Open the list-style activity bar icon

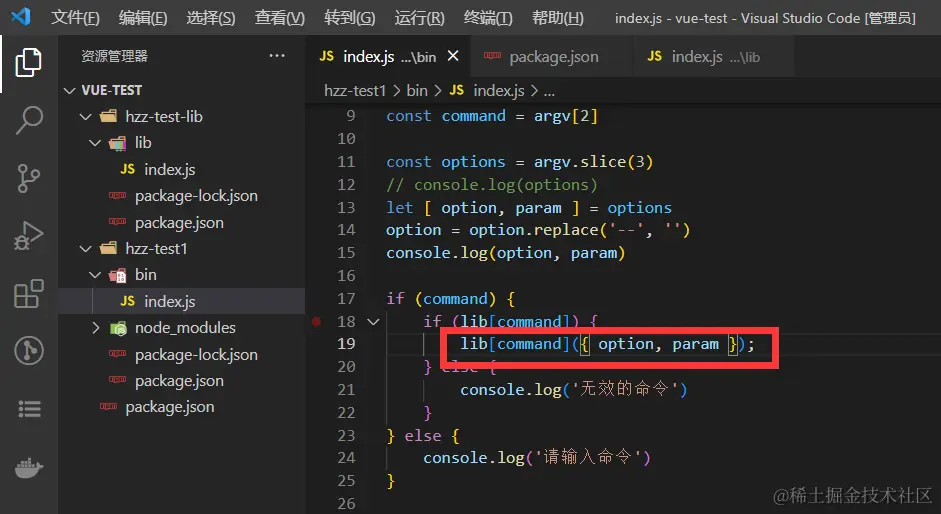[28, 409]
